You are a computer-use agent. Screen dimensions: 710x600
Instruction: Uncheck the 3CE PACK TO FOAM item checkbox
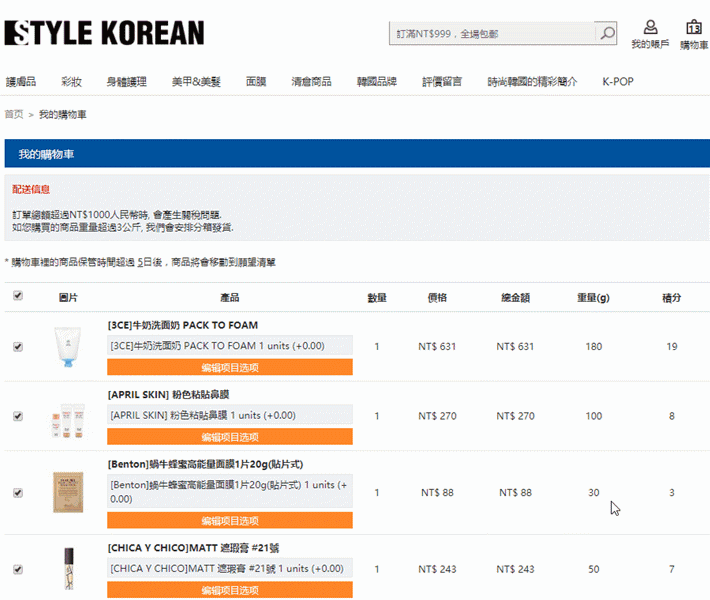point(18,347)
